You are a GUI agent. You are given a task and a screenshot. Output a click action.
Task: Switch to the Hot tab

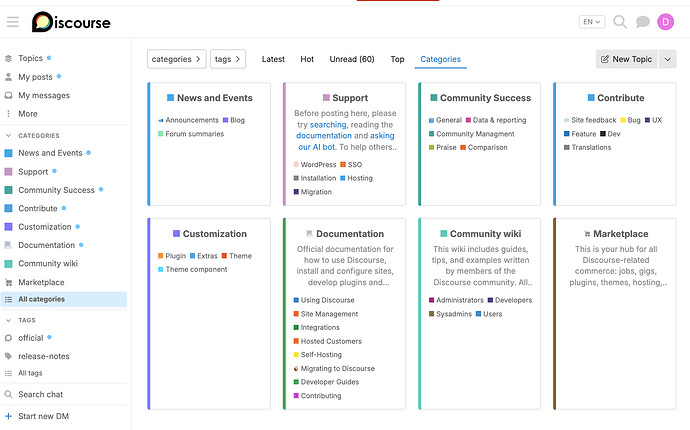(x=307, y=59)
